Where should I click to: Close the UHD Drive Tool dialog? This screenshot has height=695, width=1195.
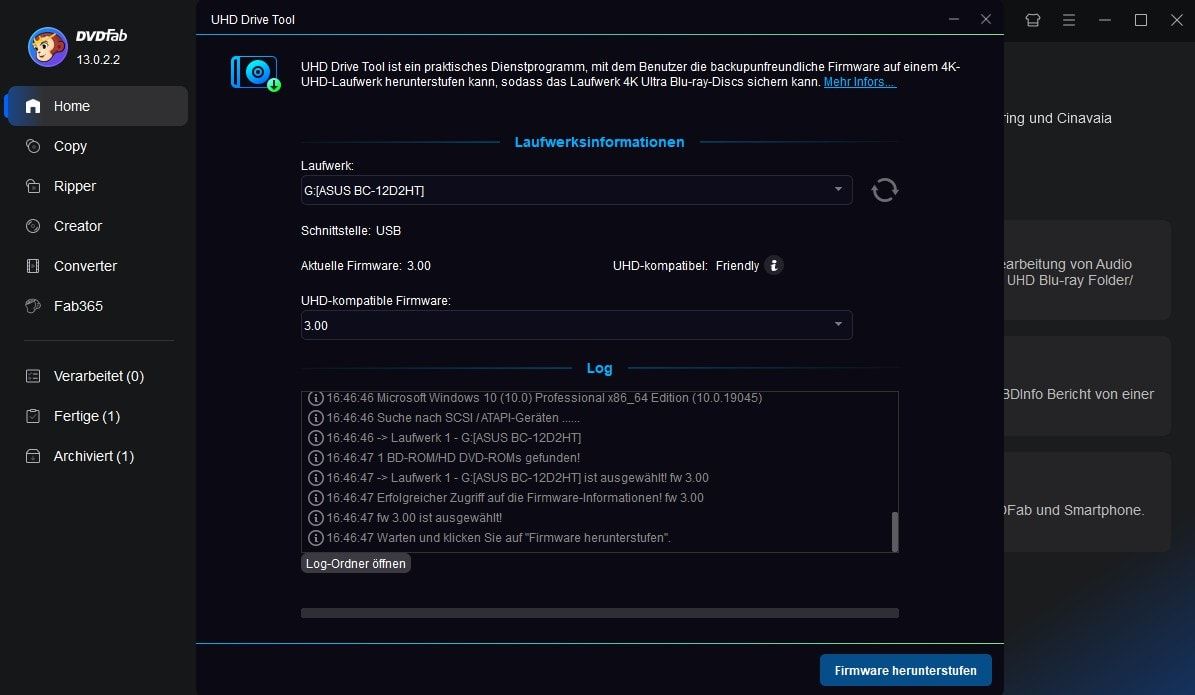coord(986,19)
